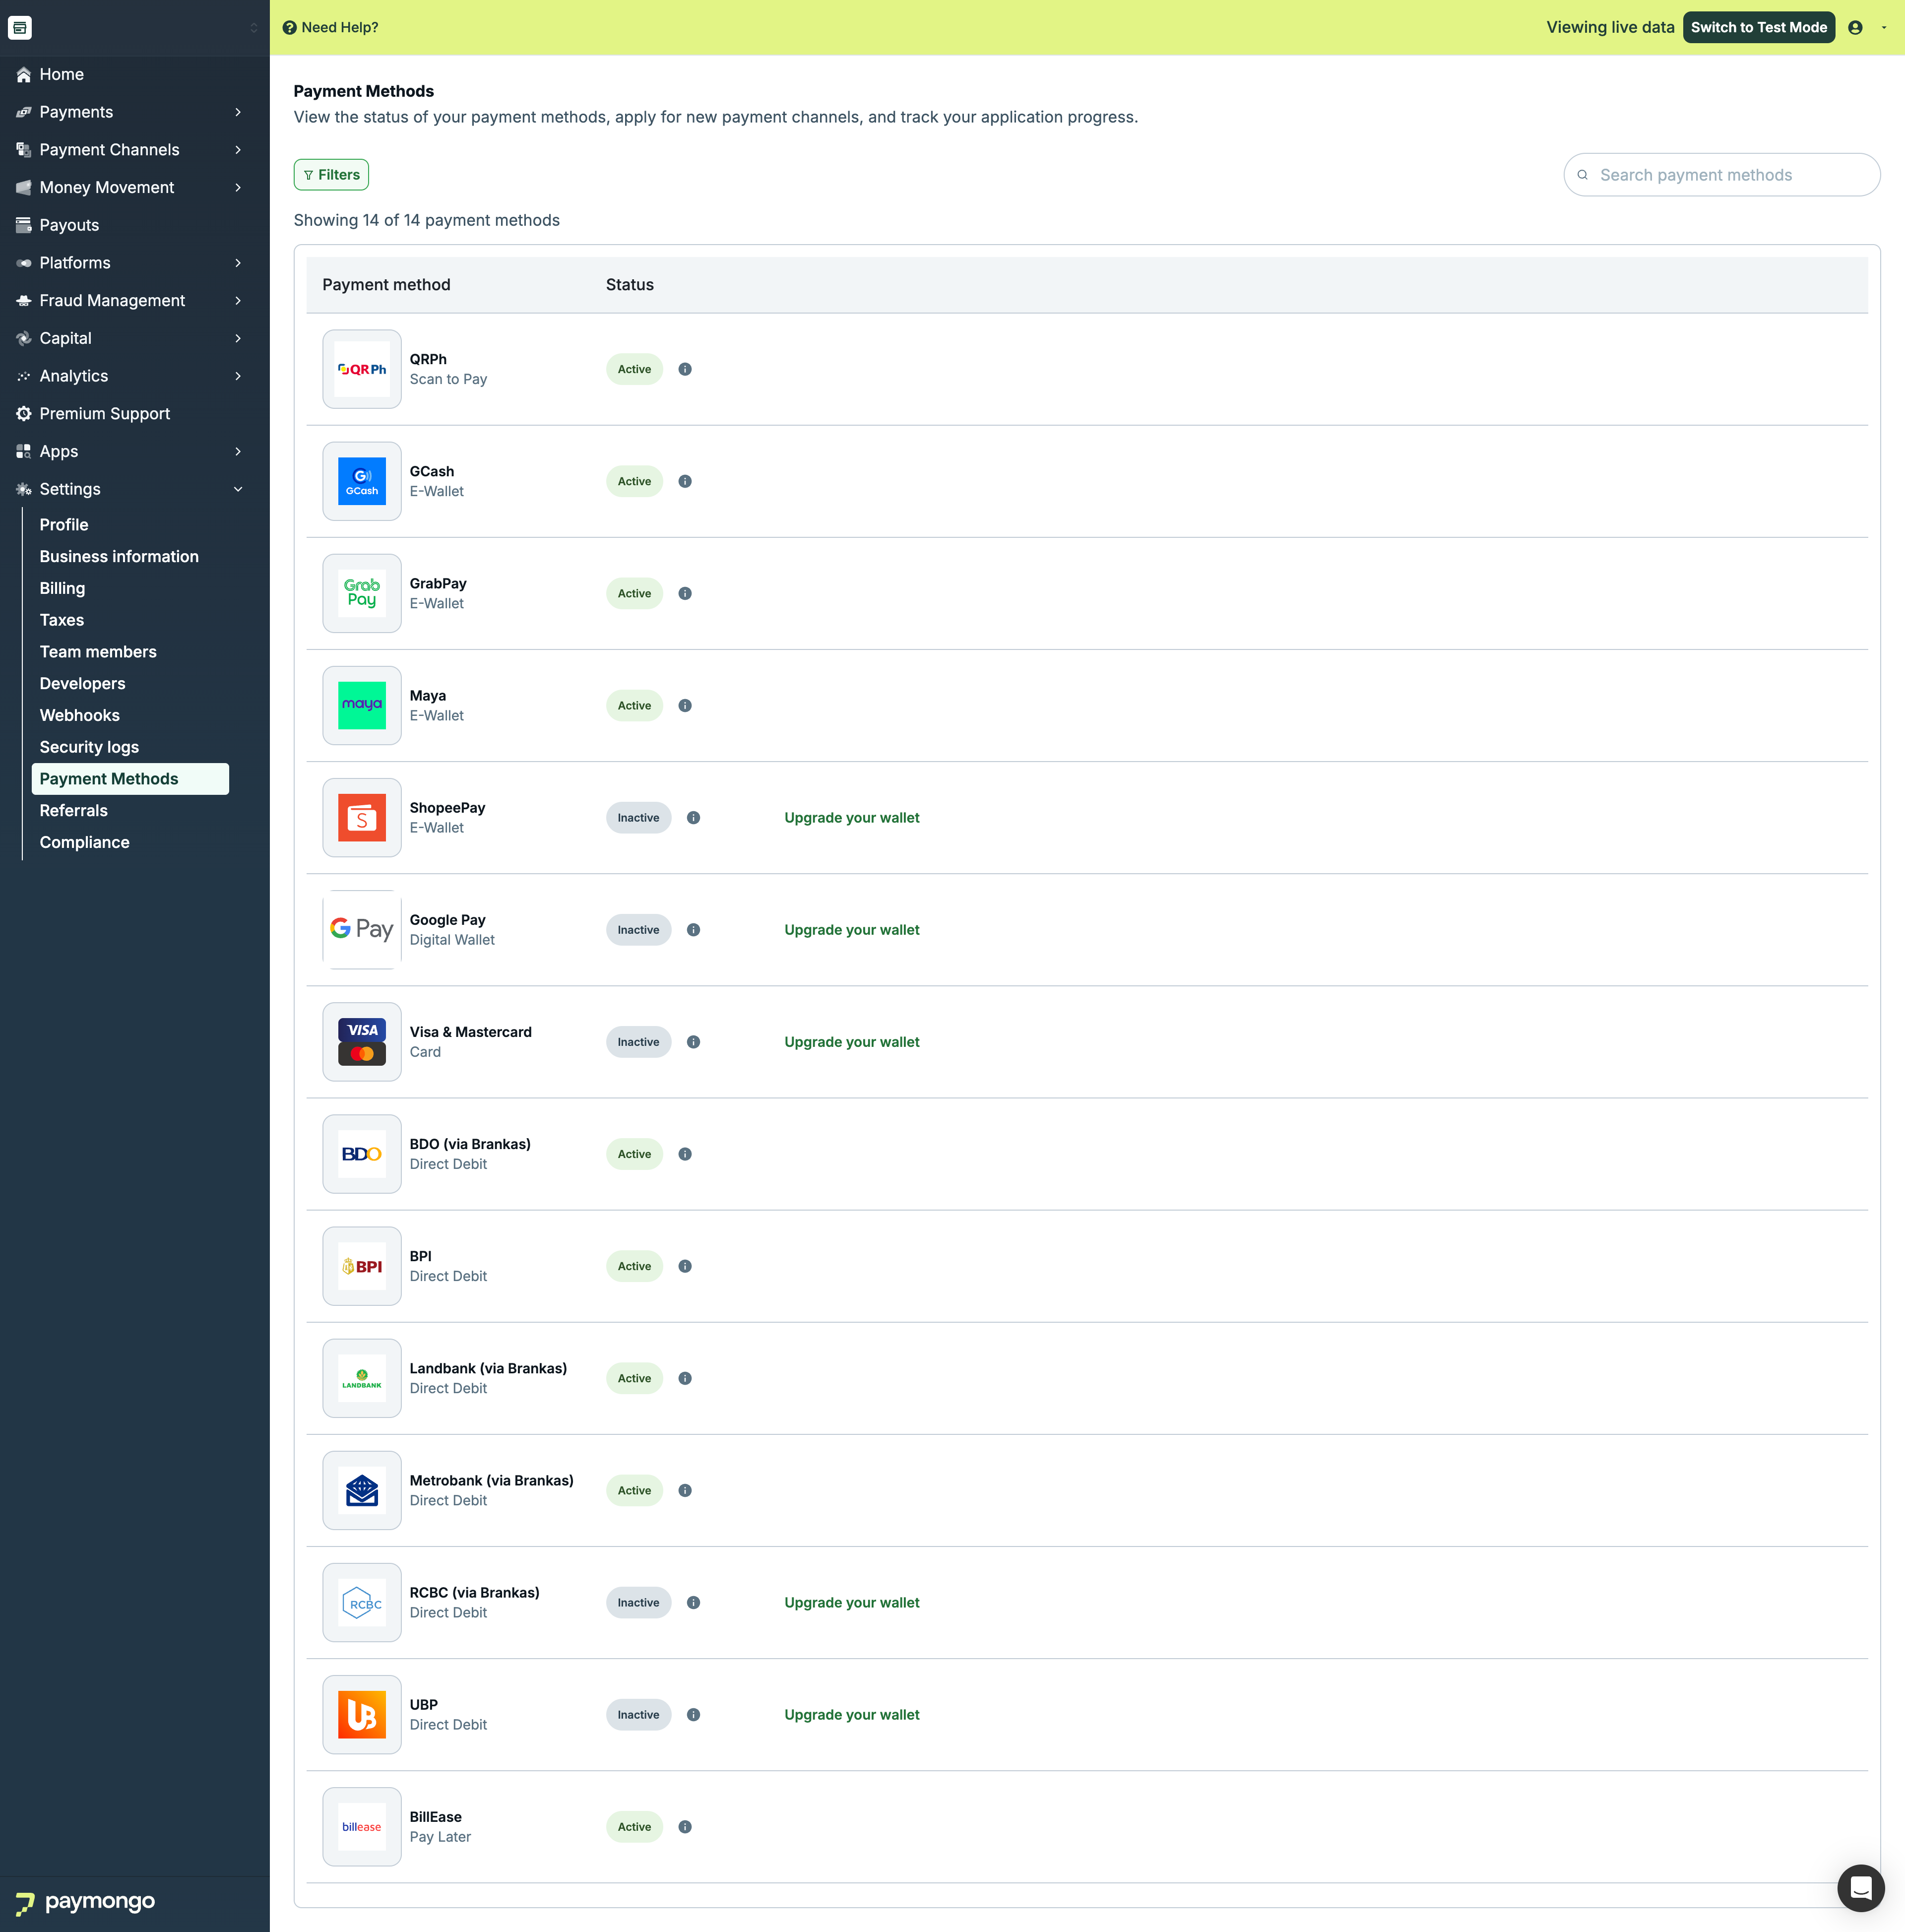The height and width of the screenshot is (1932, 1905).
Task: Click the Need Help question icon
Action: tap(290, 27)
